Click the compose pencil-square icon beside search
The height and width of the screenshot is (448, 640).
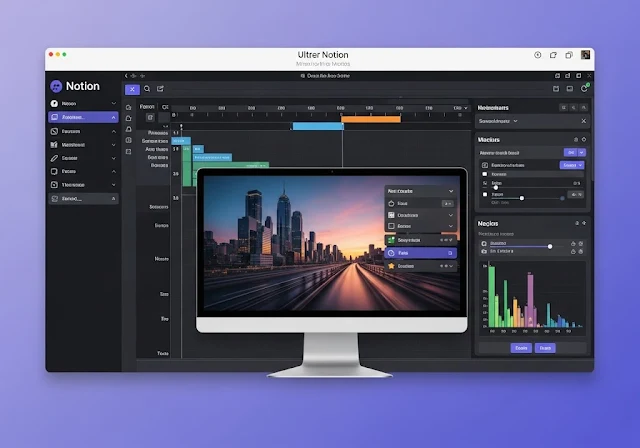pos(160,89)
